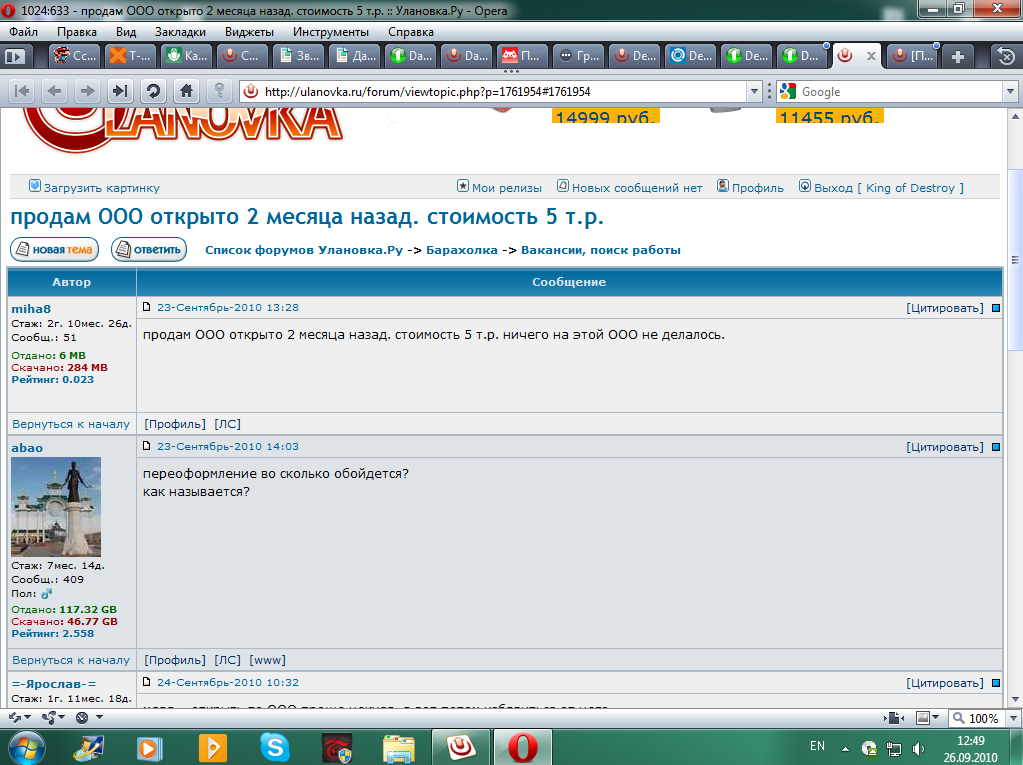Open the closed tabs trash icon
1023x765 pixels.
pyautogui.click(x=1006, y=56)
